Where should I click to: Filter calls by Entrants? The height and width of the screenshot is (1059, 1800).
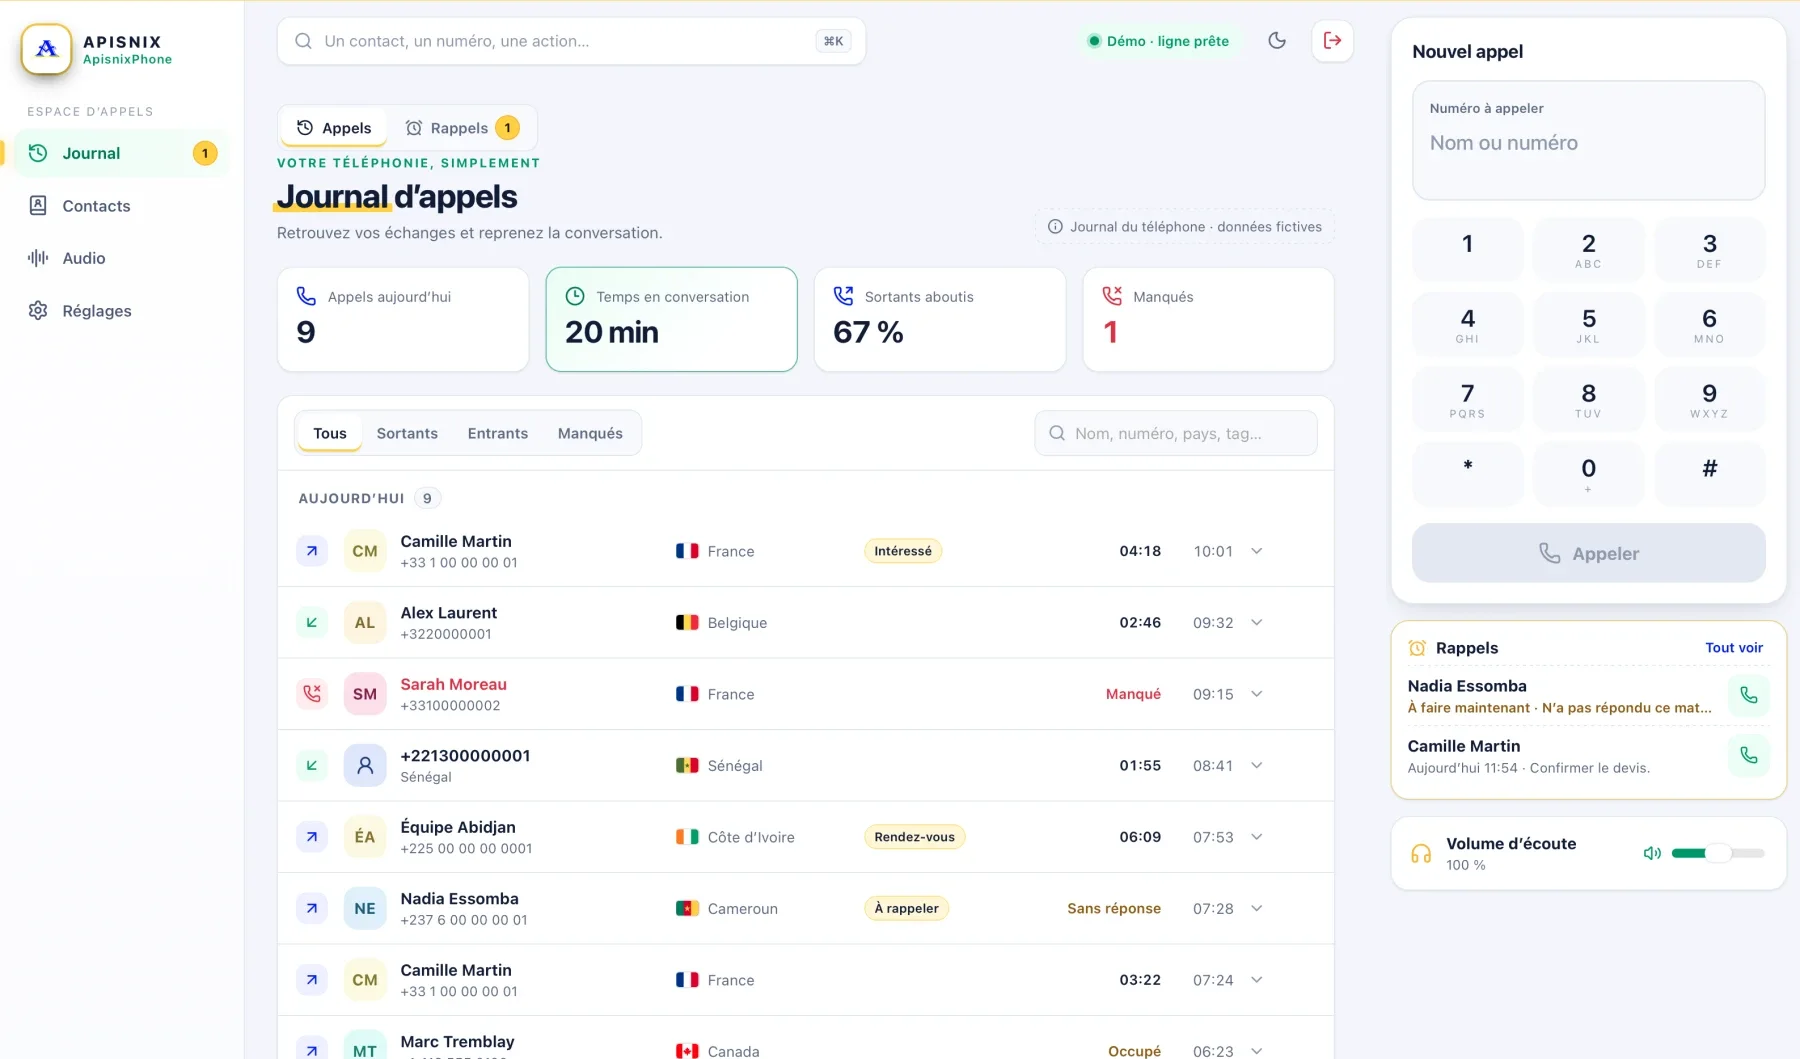[x=497, y=433]
